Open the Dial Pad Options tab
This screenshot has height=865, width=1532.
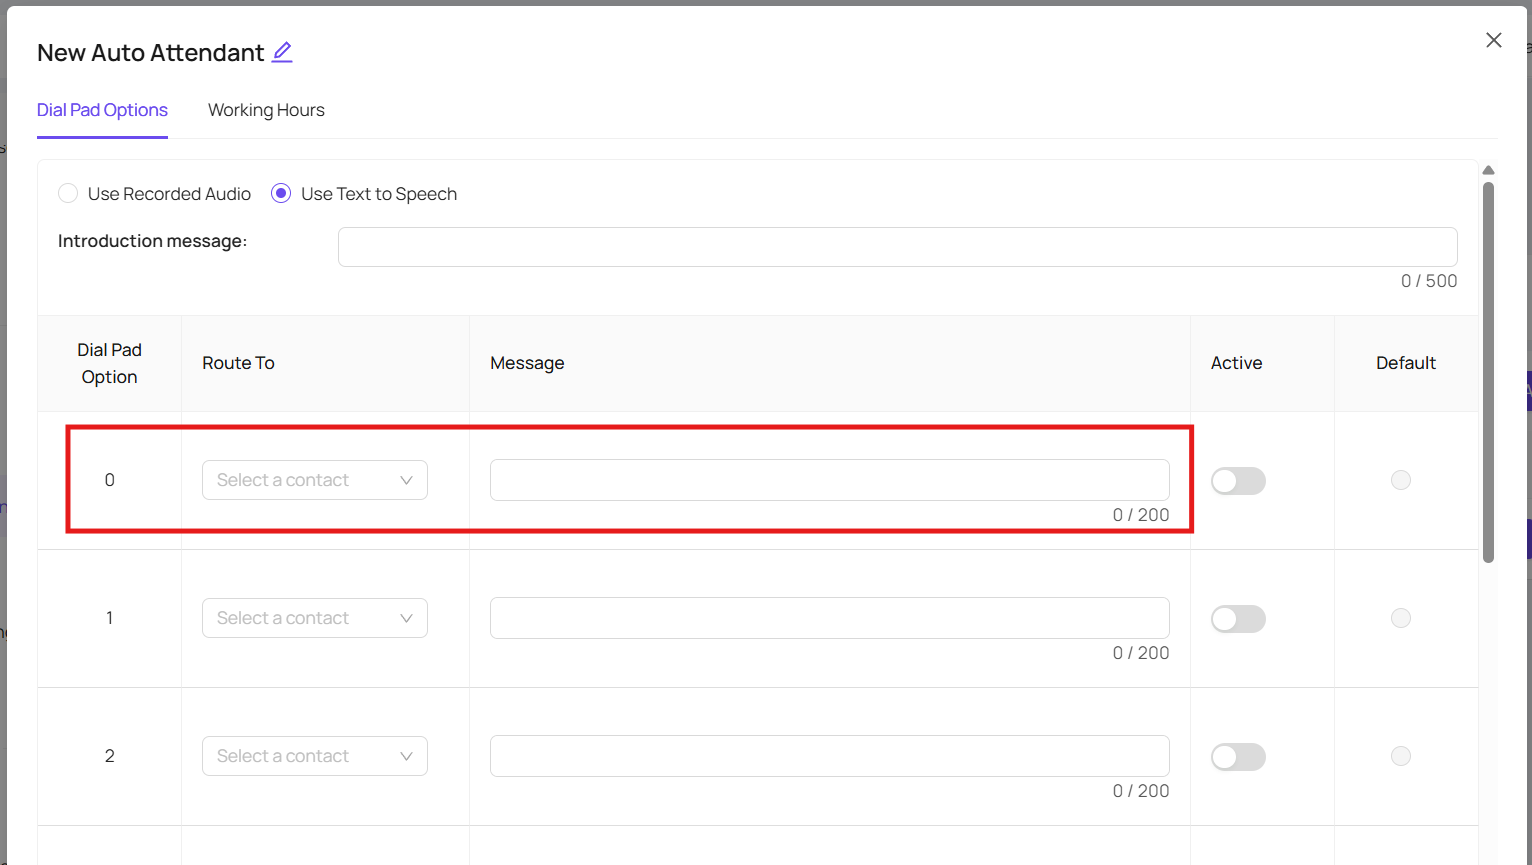pyautogui.click(x=102, y=110)
